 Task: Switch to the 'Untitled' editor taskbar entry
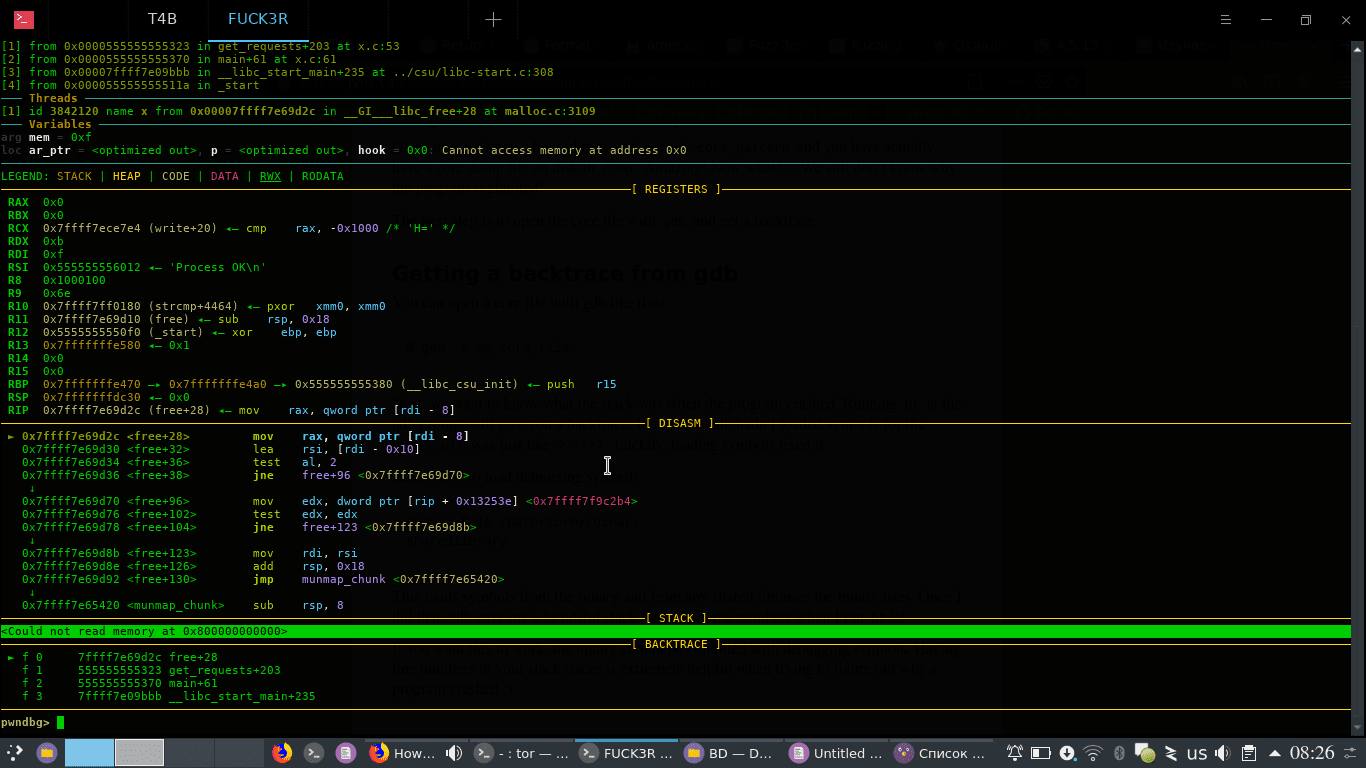click(x=836, y=753)
